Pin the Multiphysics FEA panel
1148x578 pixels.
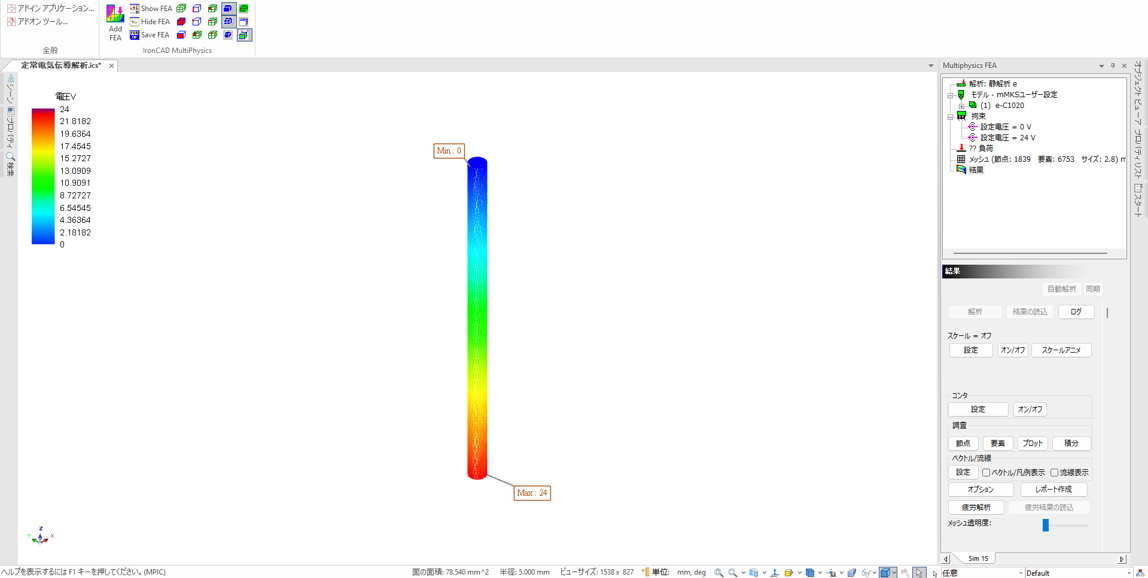1113,66
